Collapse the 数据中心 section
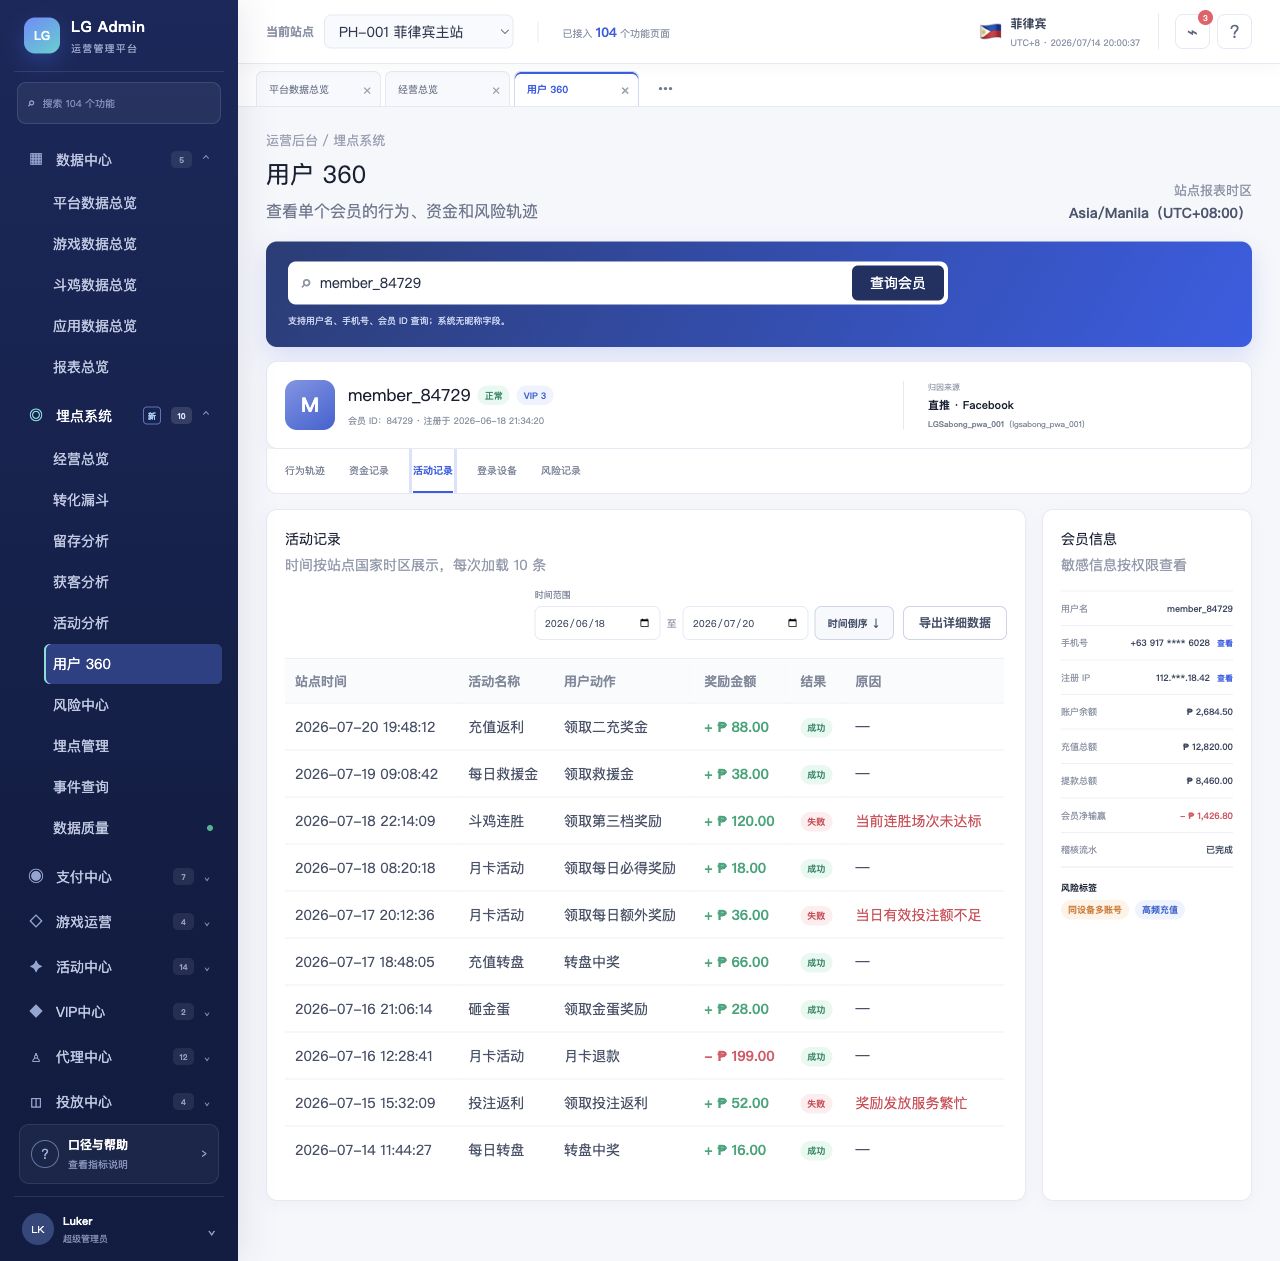Image resolution: width=1280 pixels, height=1261 pixels. (206, 158)
